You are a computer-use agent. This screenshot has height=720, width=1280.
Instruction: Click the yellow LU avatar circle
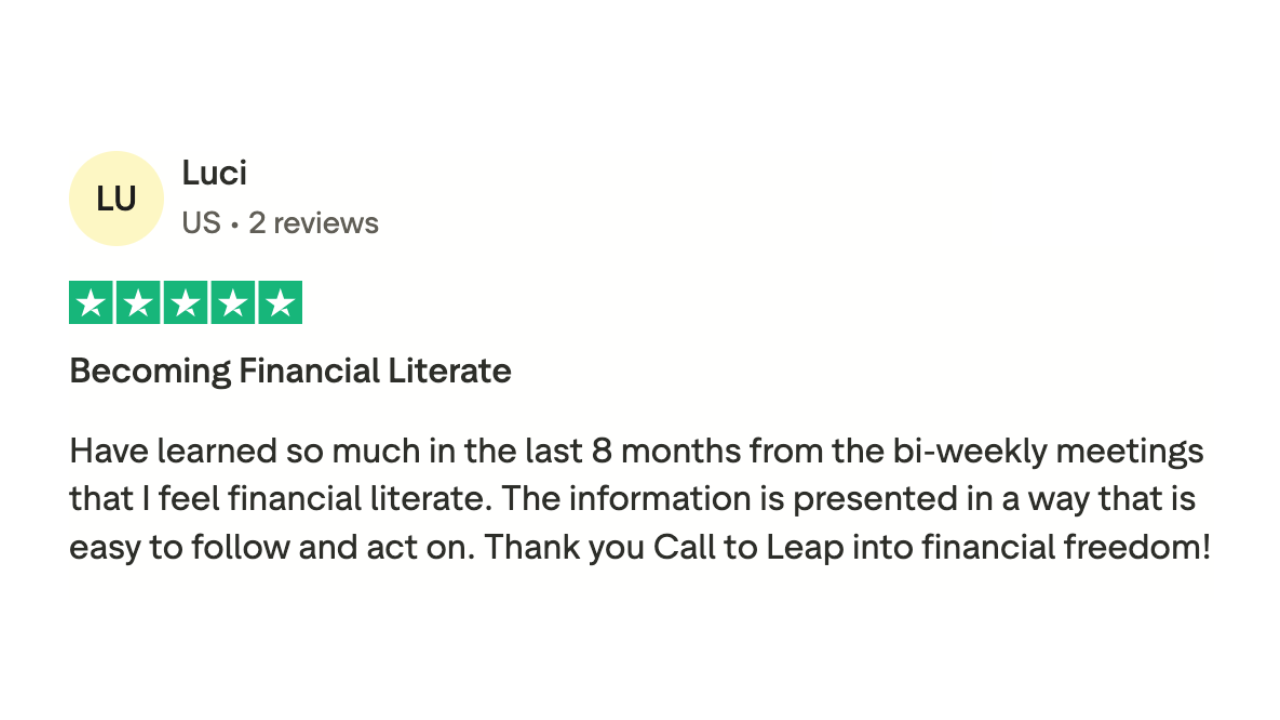click(116, 198)
